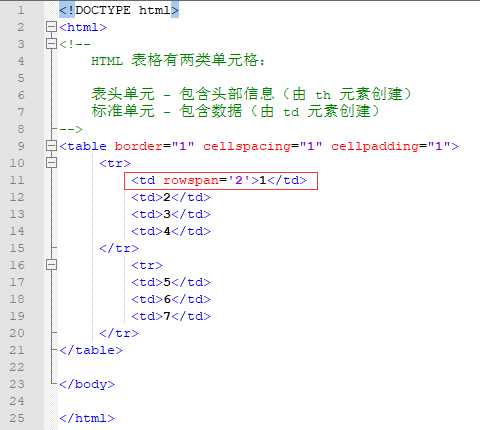
Task: Click the opening <html> tag
Action: coord(83,27)
